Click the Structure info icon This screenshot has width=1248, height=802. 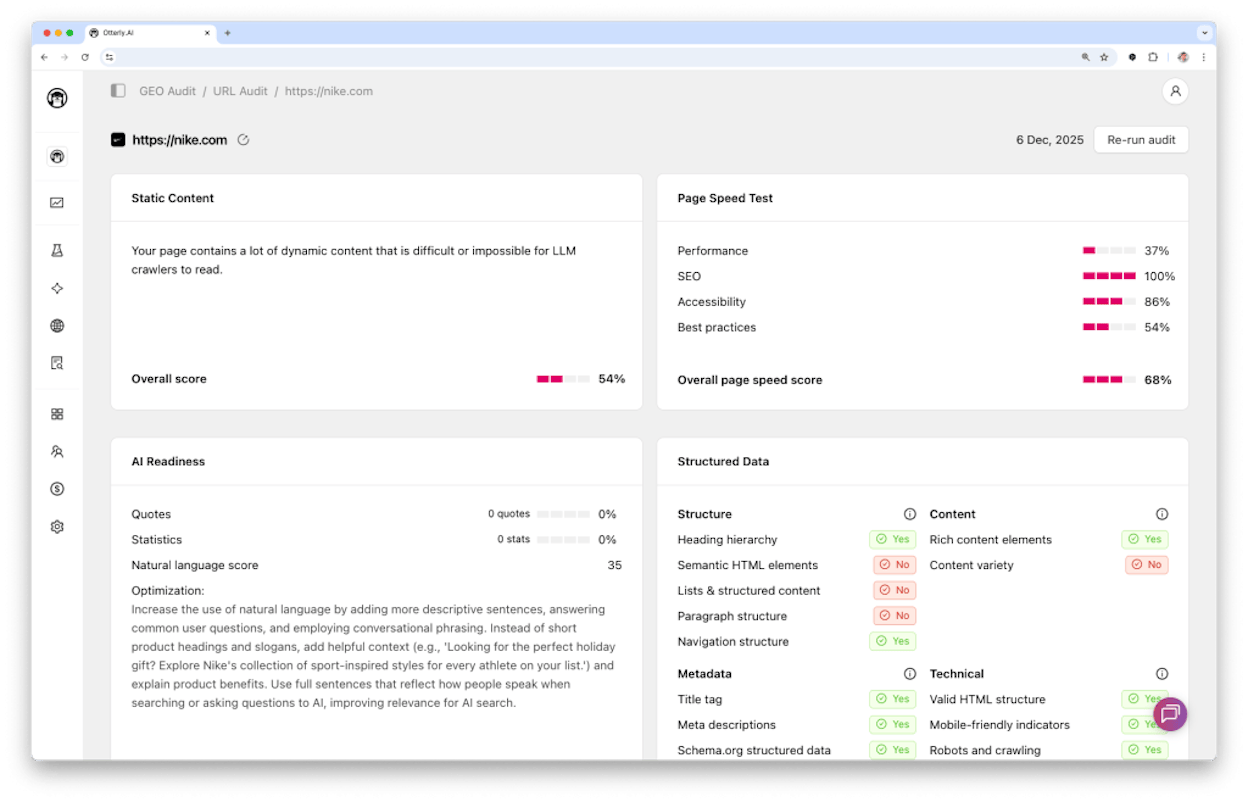(x=910, y=514)
